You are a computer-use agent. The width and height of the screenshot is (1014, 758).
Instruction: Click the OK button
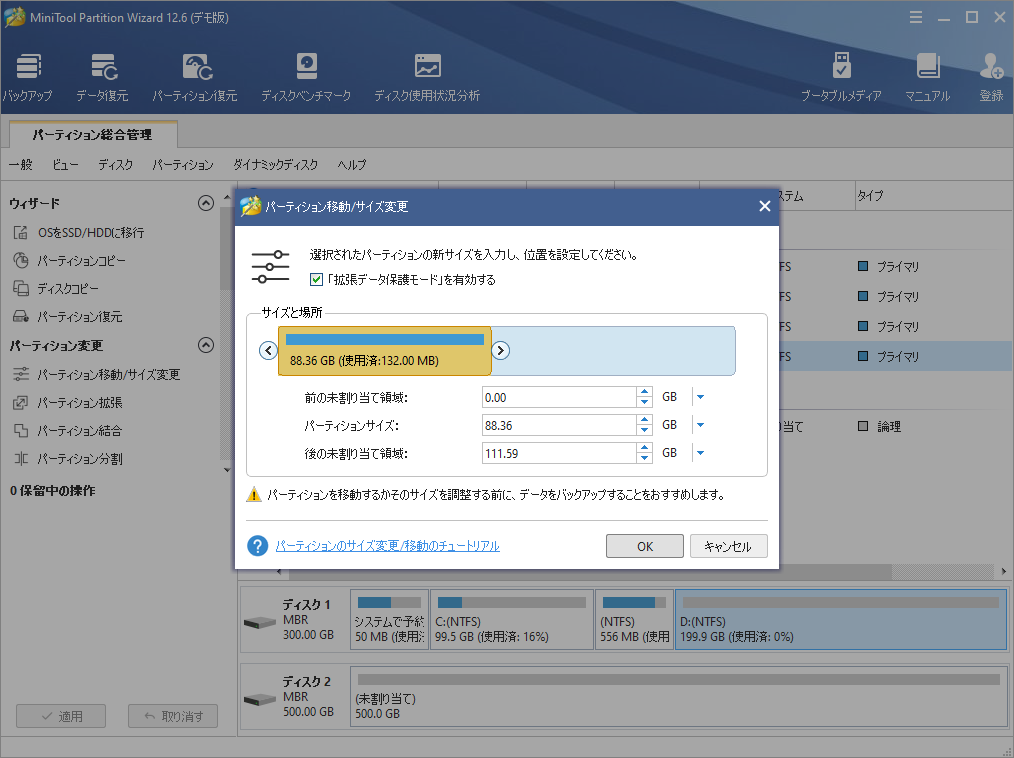645,546
